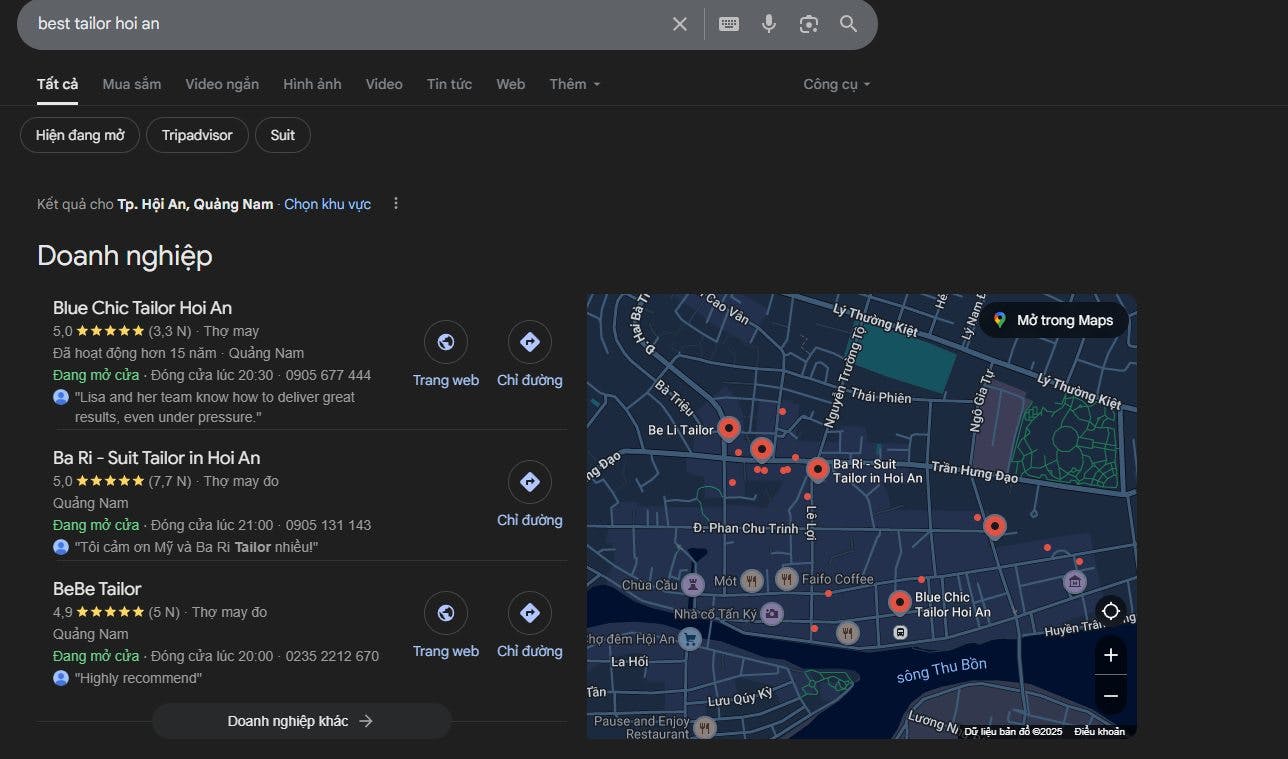The image size is (1288, 759).
Task: Click the Điều khoản link on map
Action: [x=1099, y=732]
